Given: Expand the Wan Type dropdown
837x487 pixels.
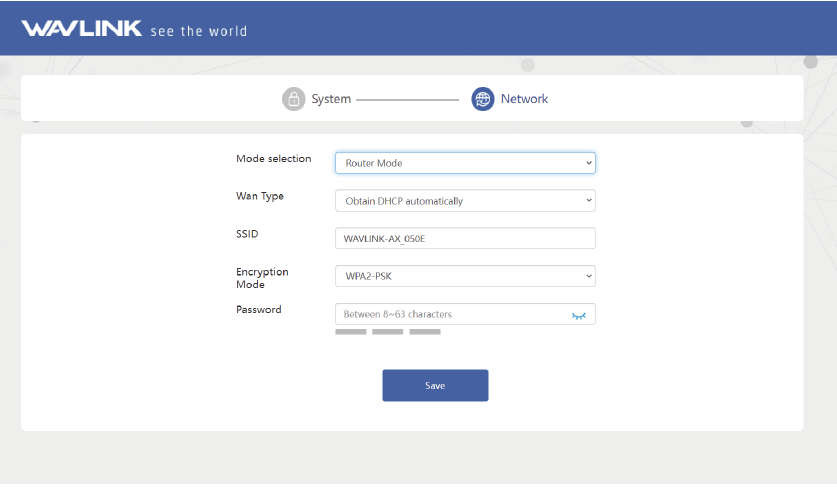Looking at the screenshot, I should (465, 201).
